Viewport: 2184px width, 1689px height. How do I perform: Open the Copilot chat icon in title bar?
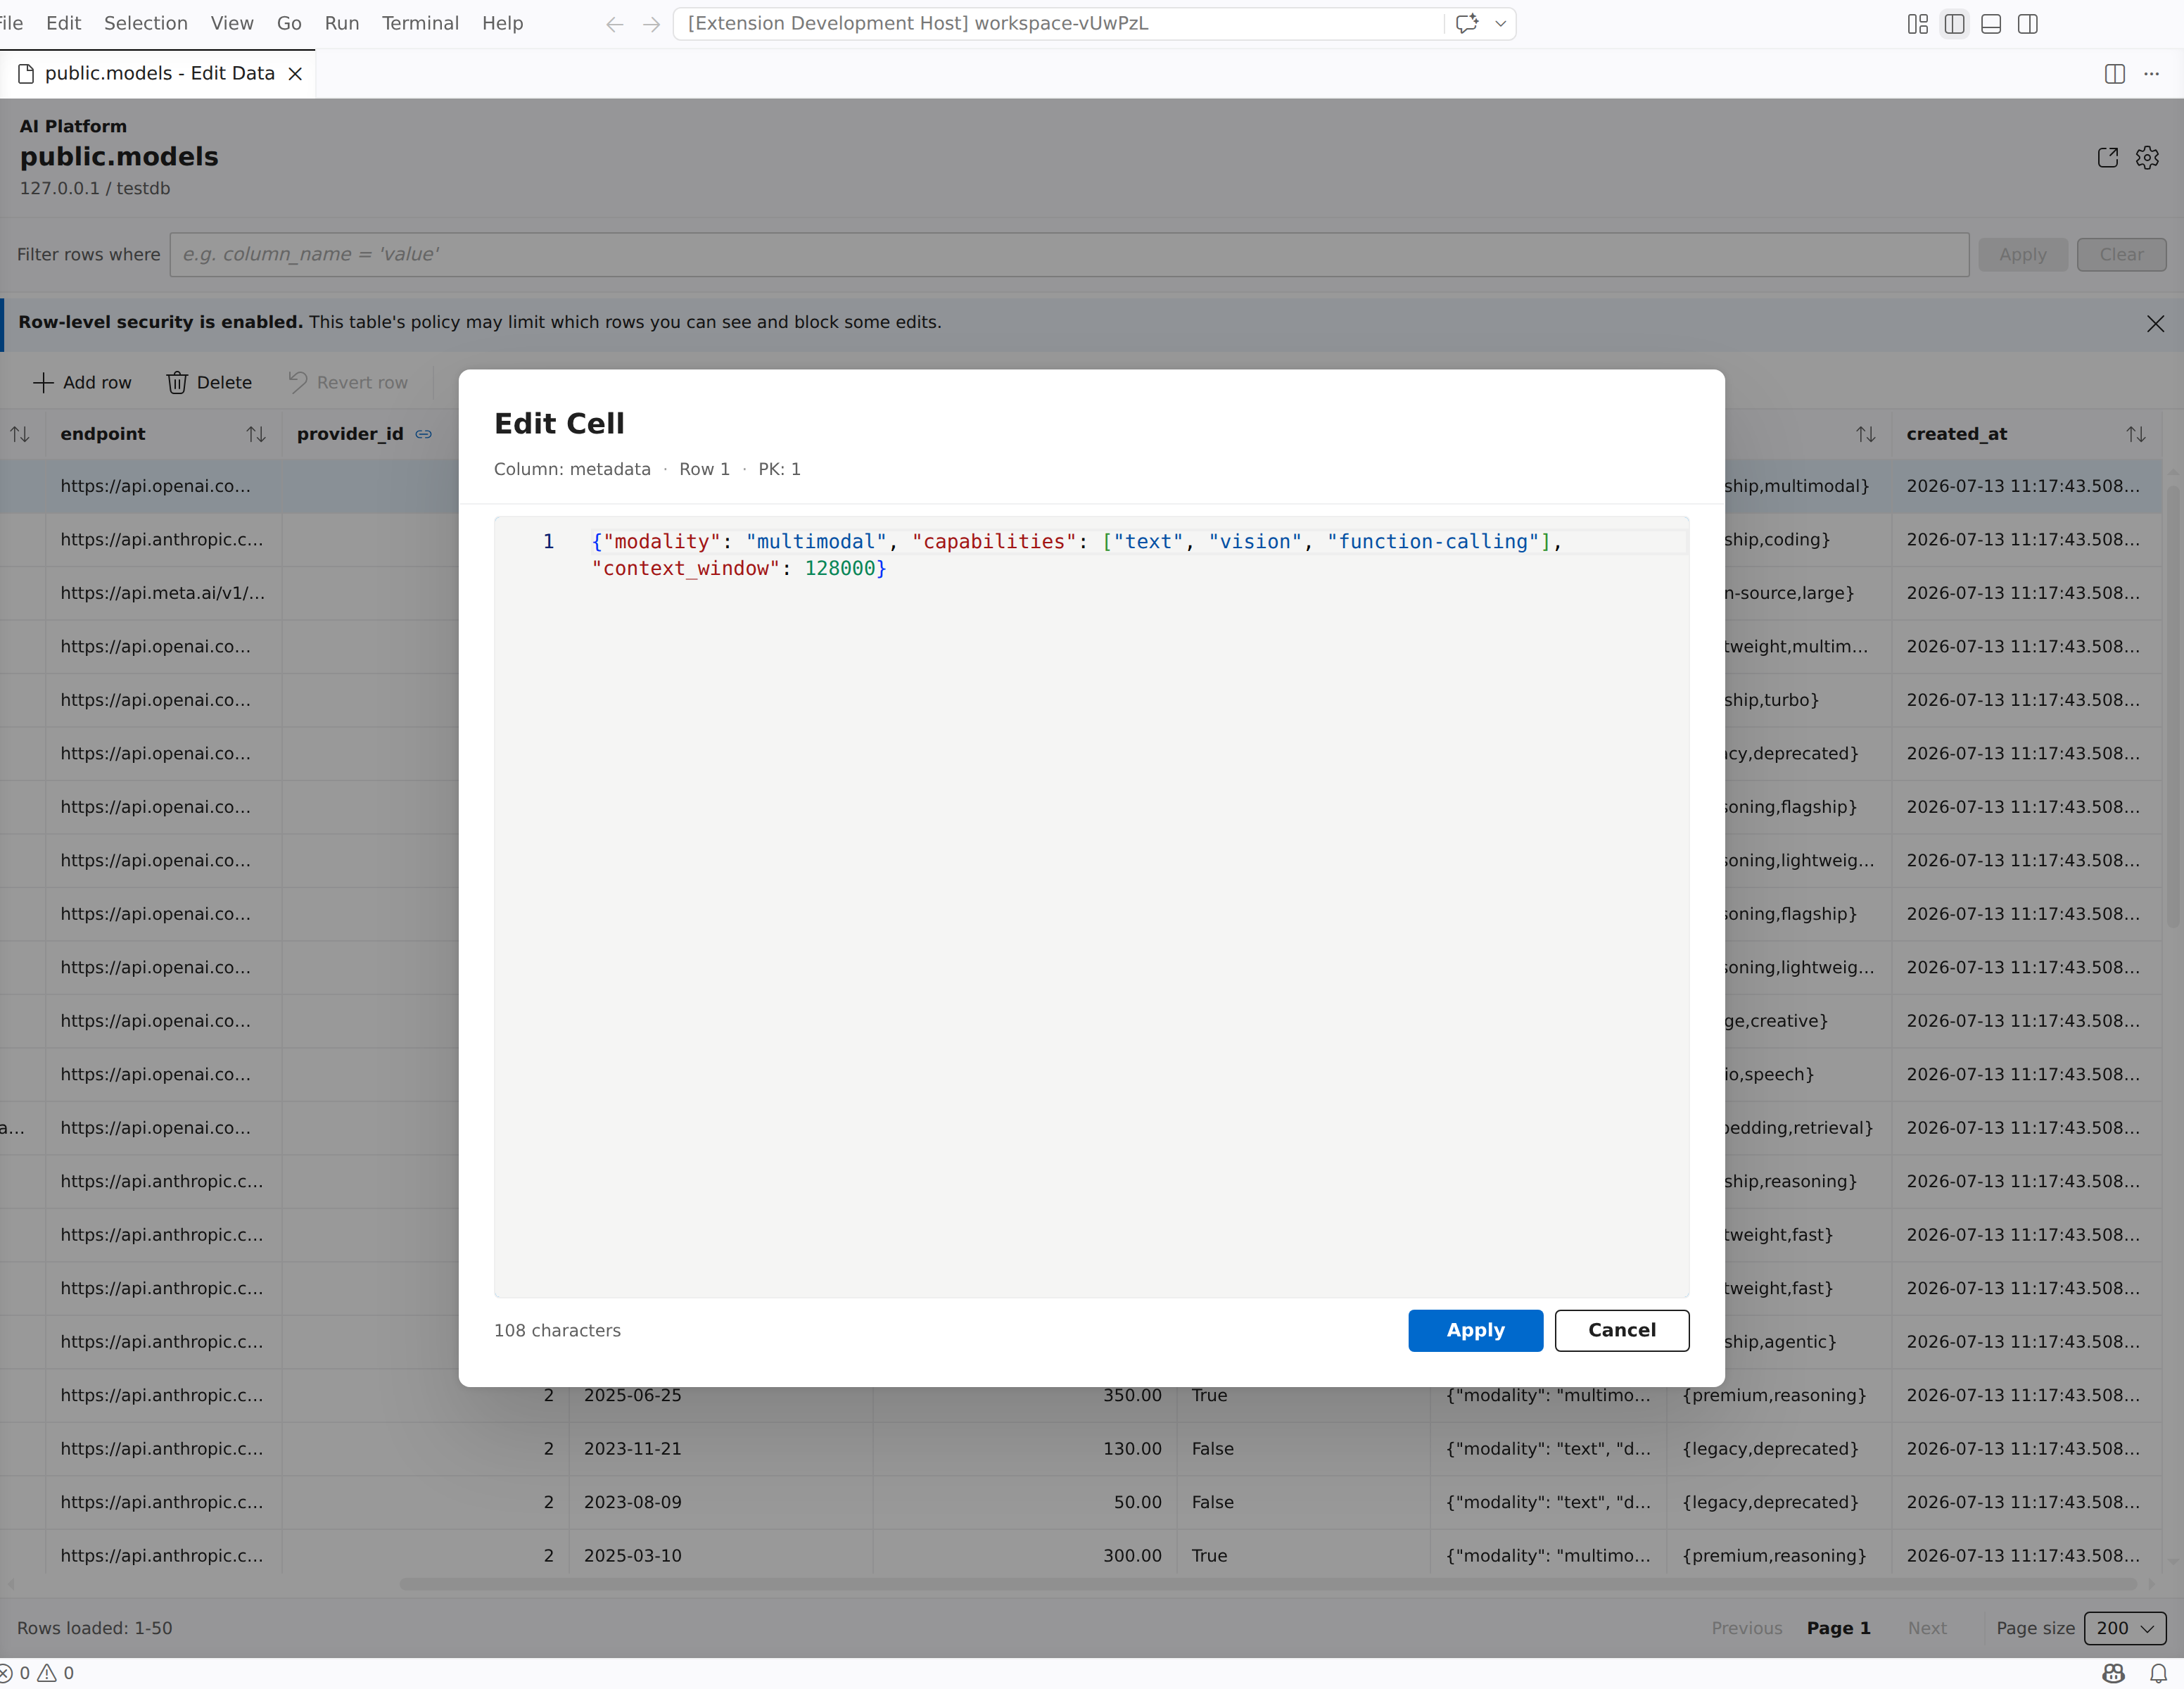coord(1467,23)
